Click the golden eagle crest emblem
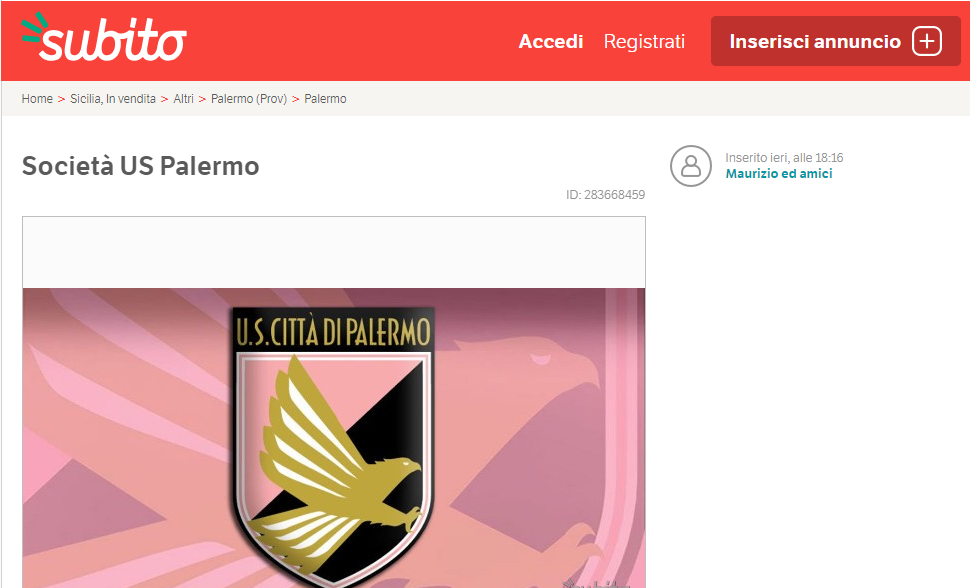 pos(334,447)
